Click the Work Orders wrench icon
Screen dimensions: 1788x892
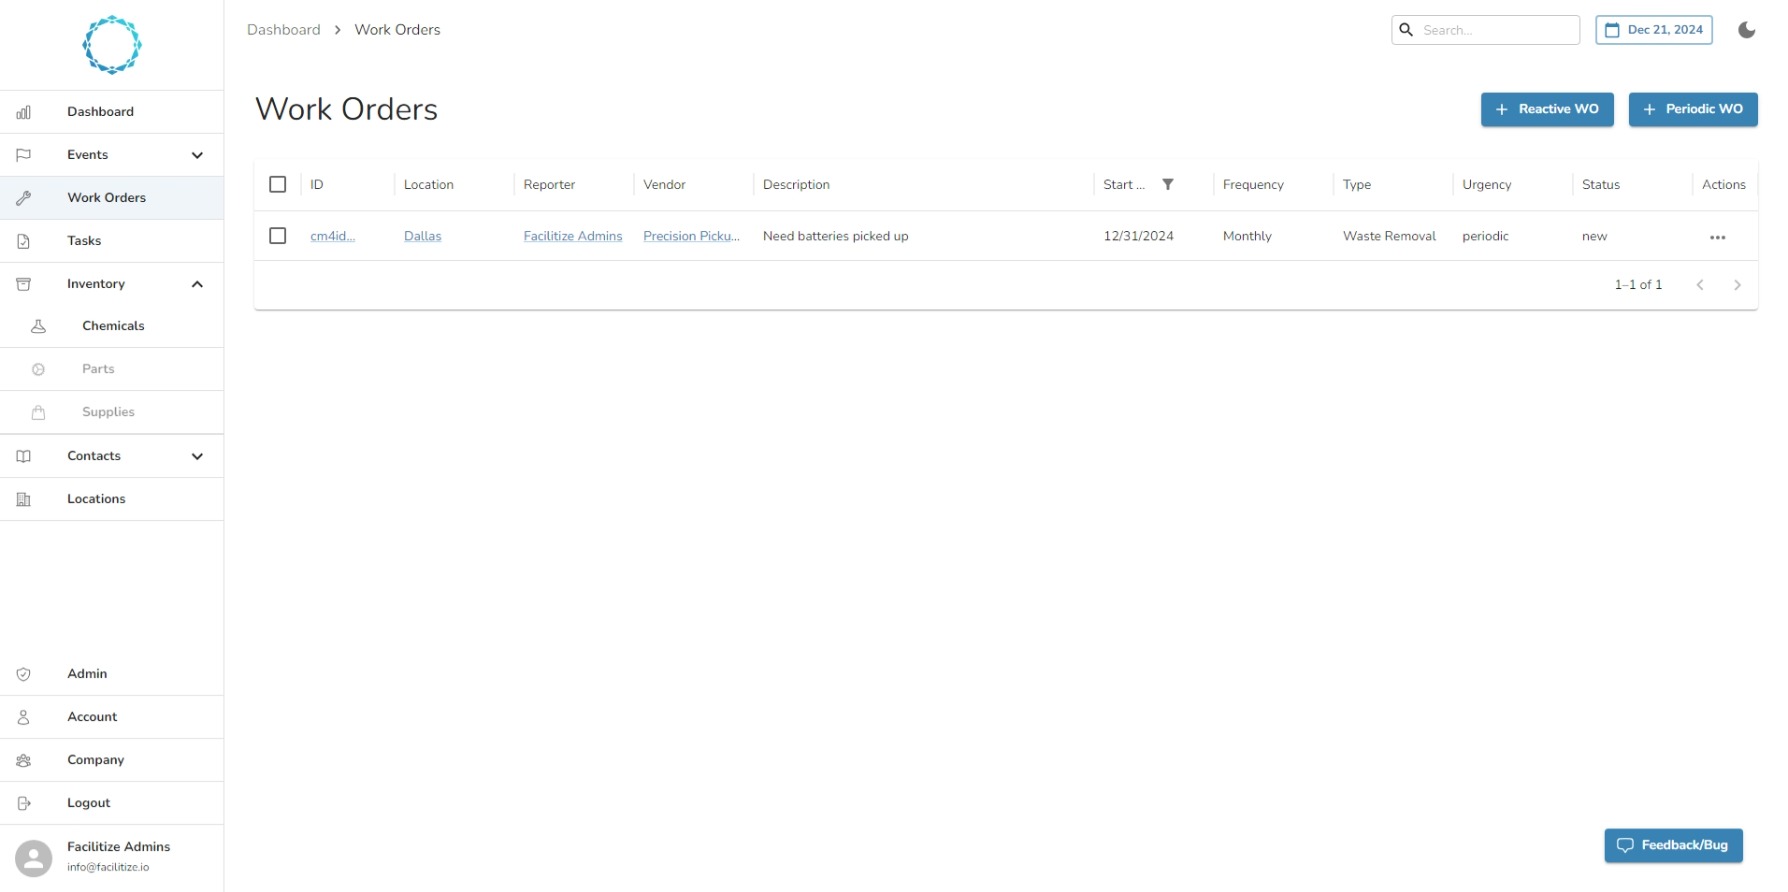tap(24, 198)
